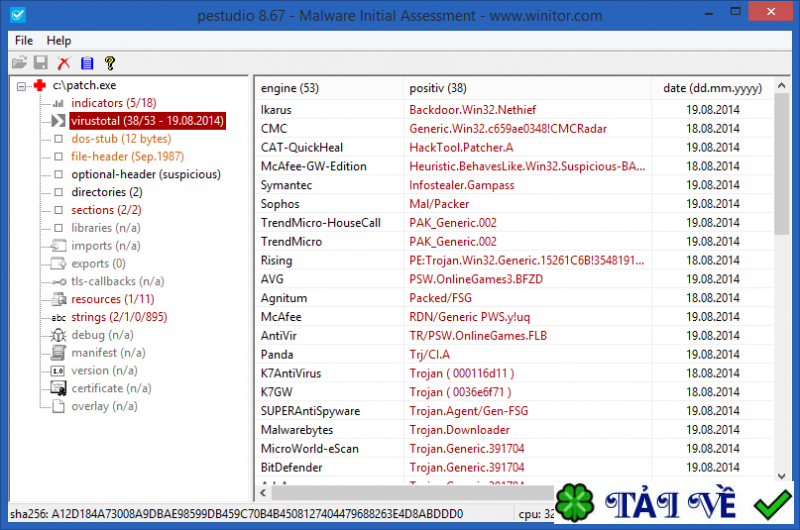Toggle the directories checkbox

tap(59, 192)
